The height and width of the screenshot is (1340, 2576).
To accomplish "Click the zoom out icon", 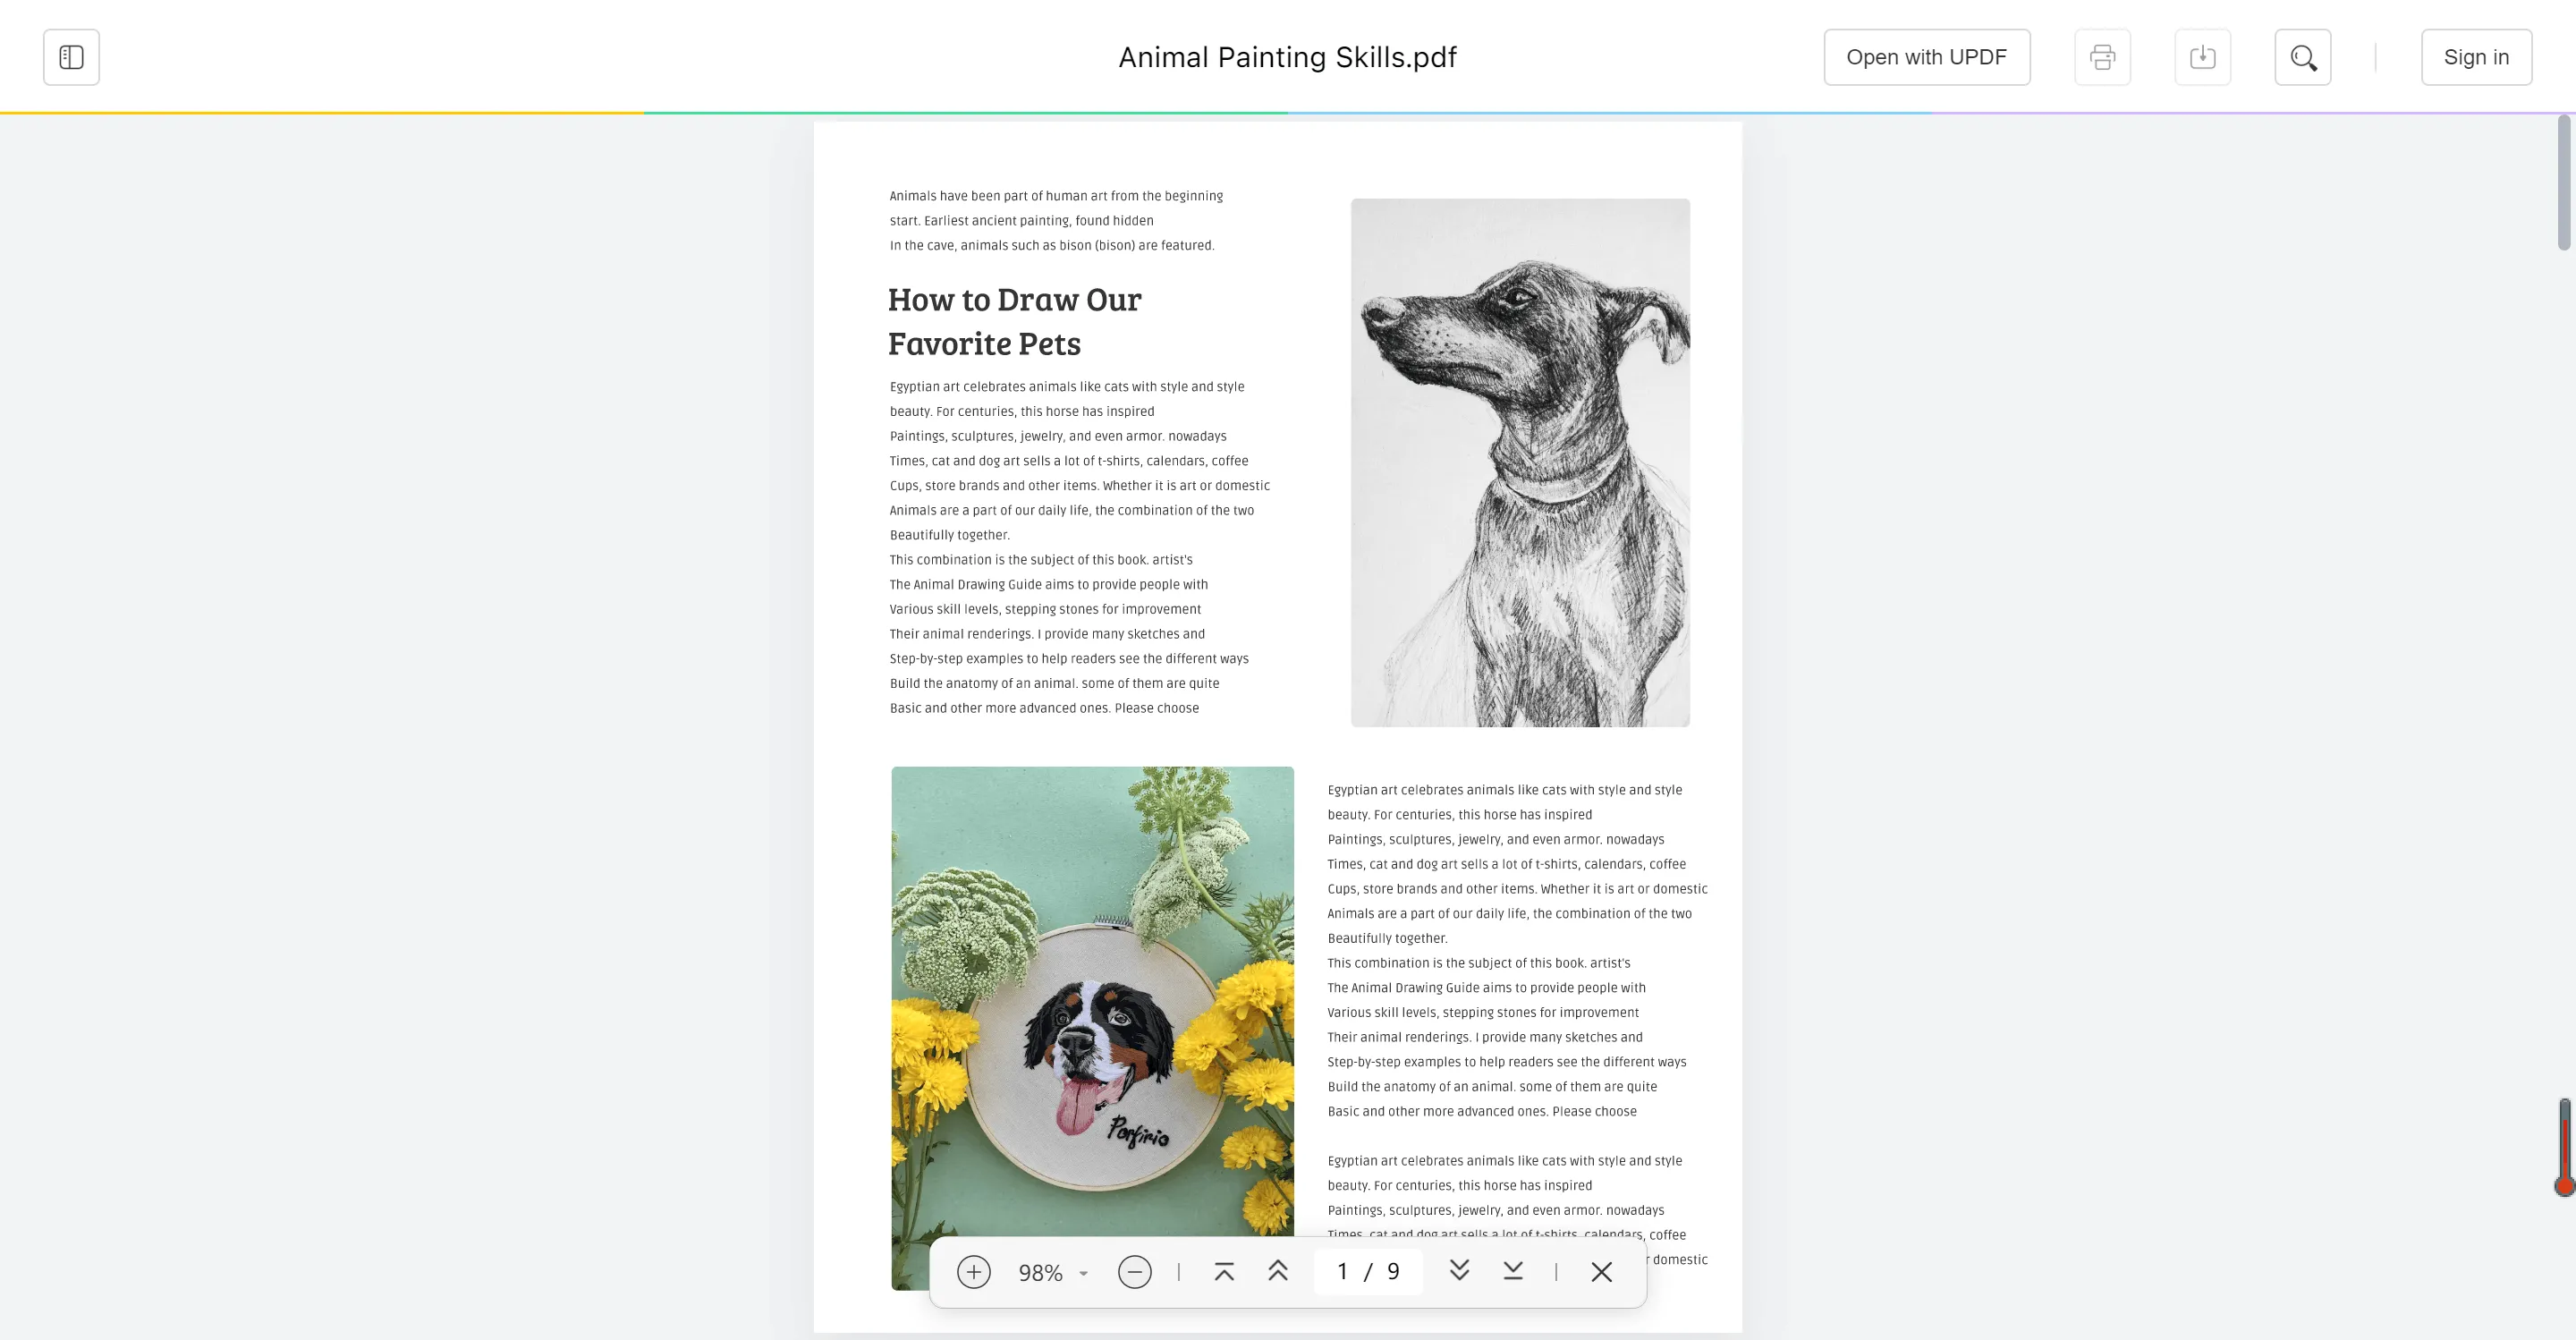I will pyautogui.click(x=1133, y=1270).
